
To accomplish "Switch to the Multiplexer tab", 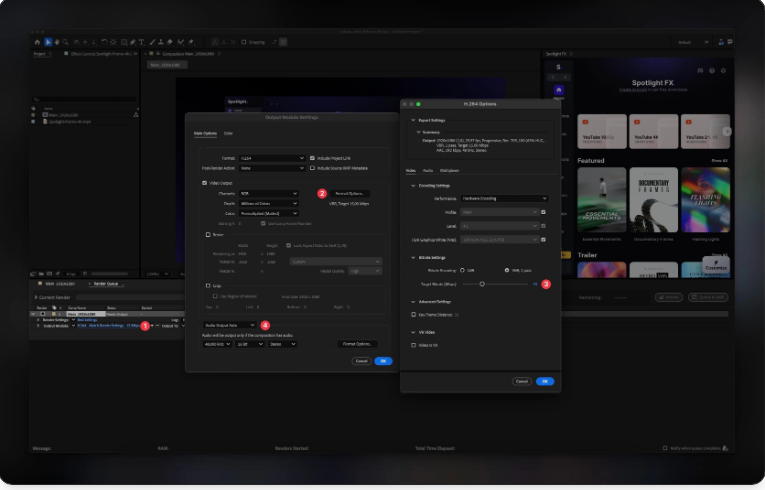I will coord(449,170).
